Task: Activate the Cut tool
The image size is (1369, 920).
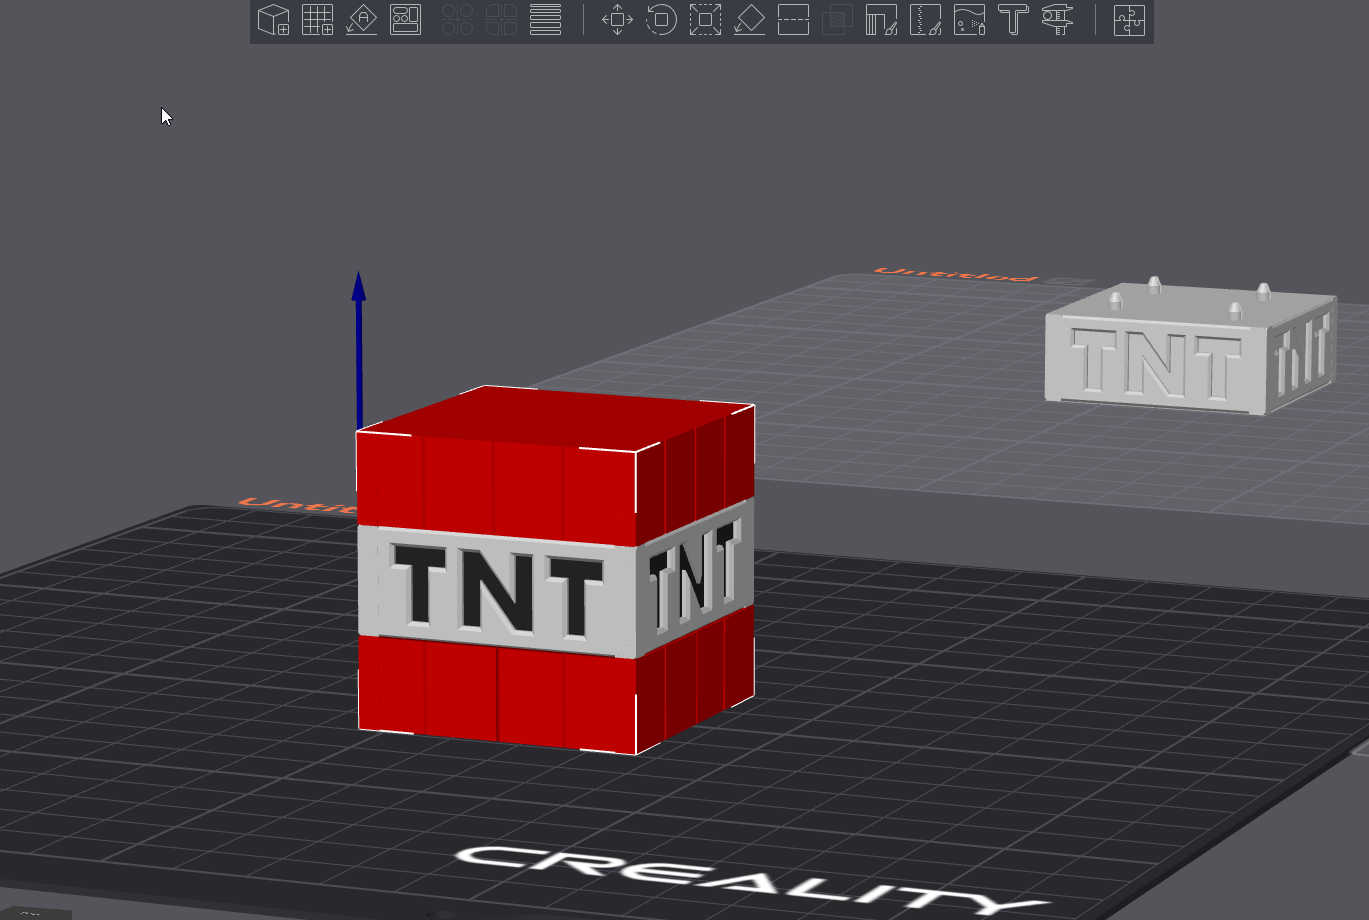Action: [x=793, y=20]
